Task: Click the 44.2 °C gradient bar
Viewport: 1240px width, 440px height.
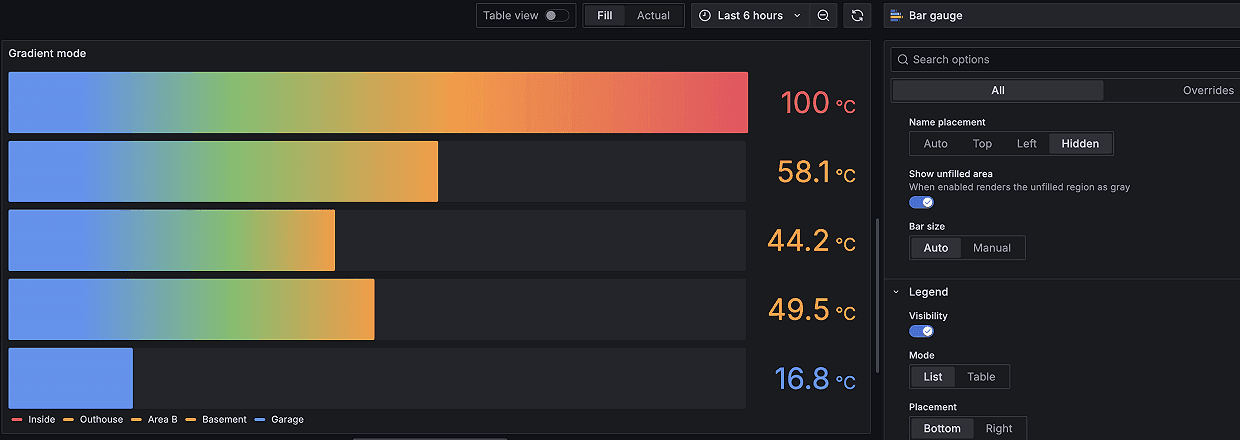Action: pyautogui.click(x=172, y=240)
